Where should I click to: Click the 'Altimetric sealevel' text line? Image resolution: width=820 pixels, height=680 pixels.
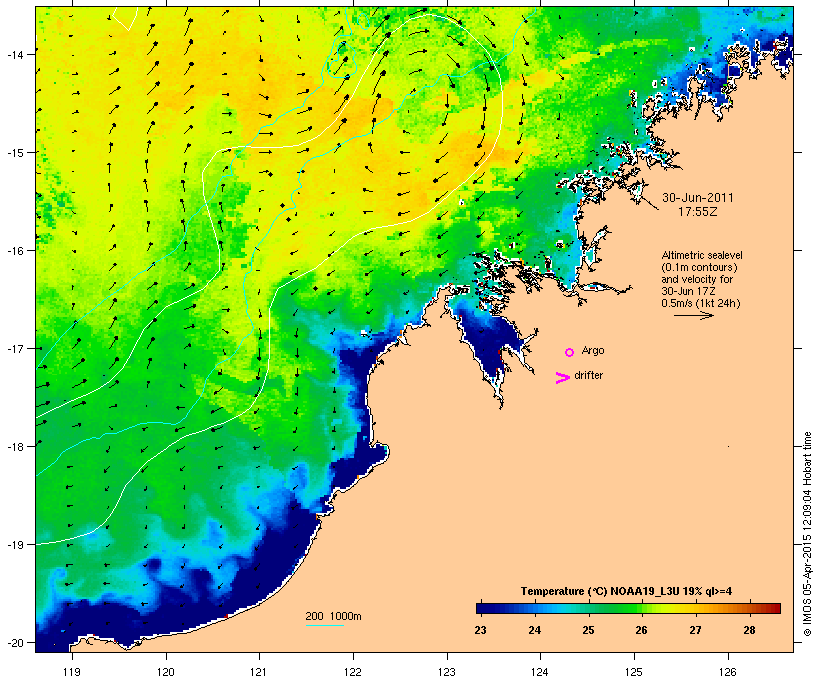(x=702, y=255)
